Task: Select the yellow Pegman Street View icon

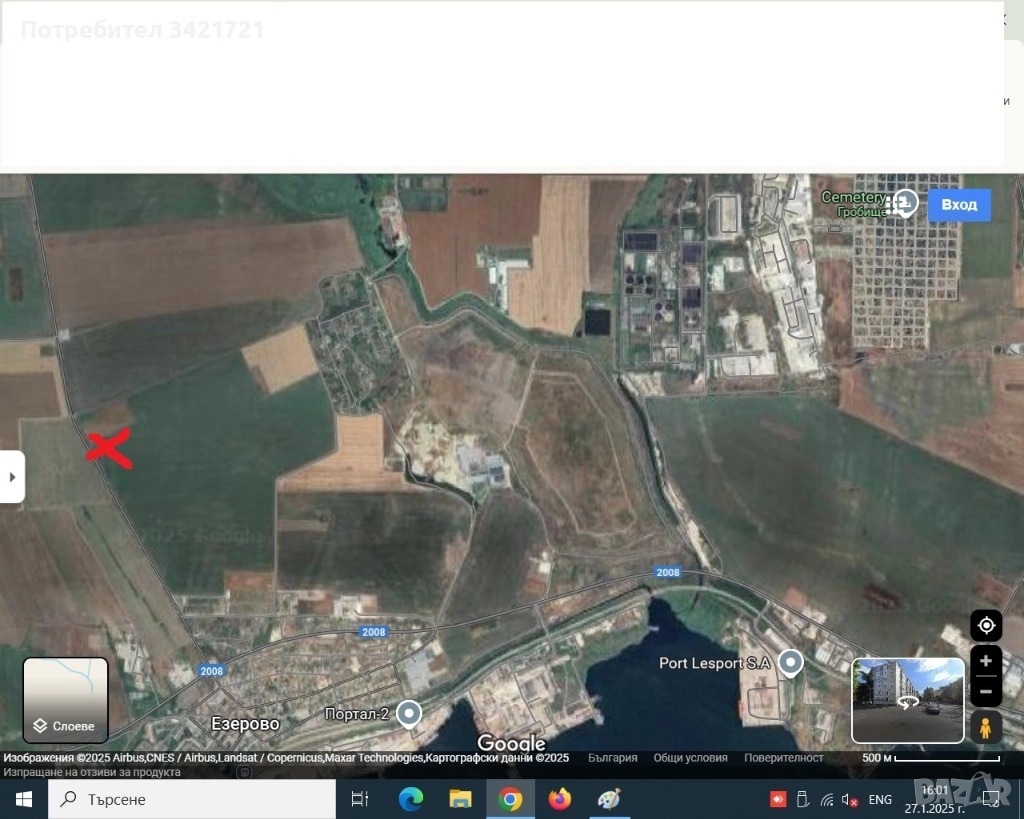Action: (986, 727)
